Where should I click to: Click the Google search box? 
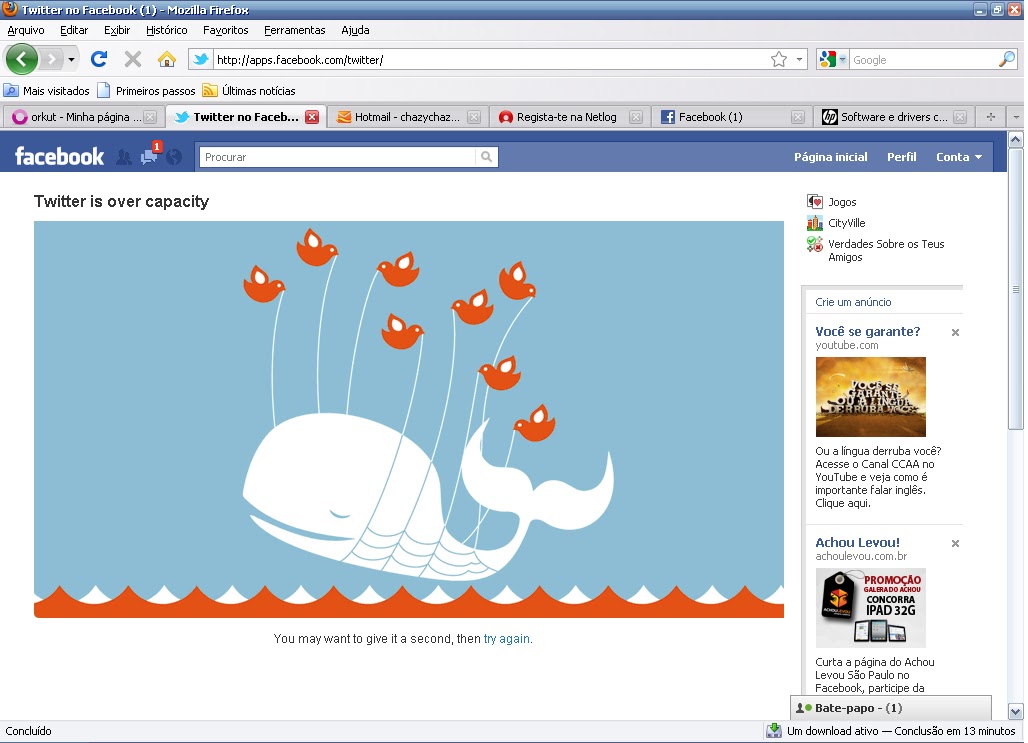point(923,60)
